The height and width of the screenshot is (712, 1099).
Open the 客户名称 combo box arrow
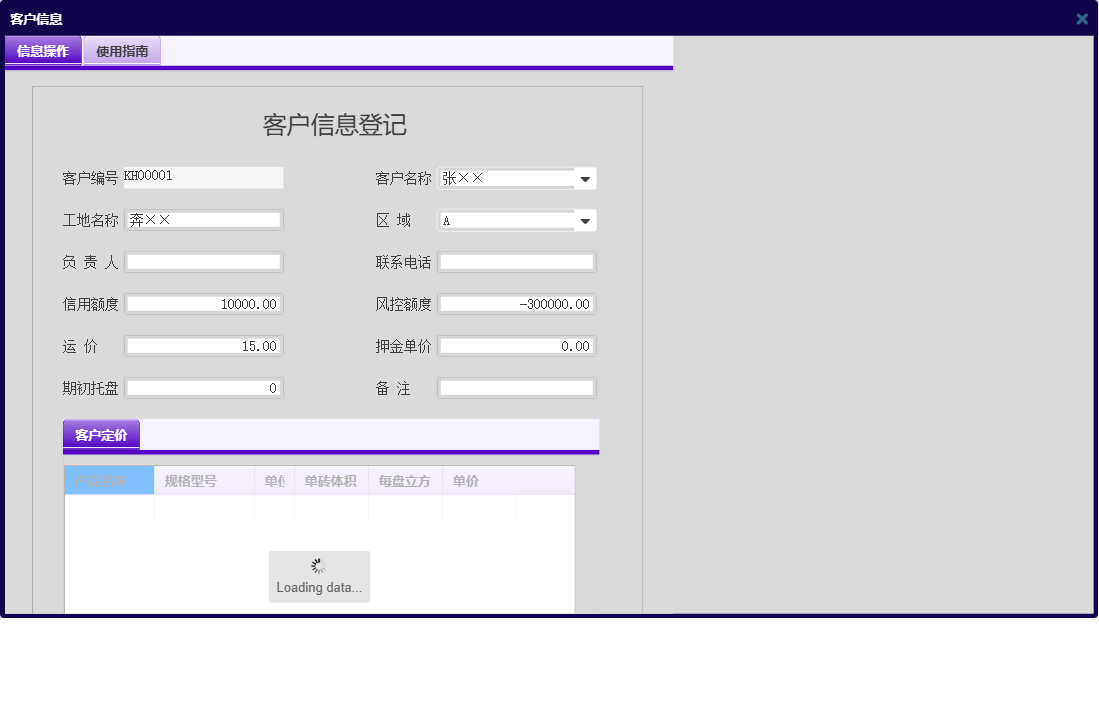(585, 177)
